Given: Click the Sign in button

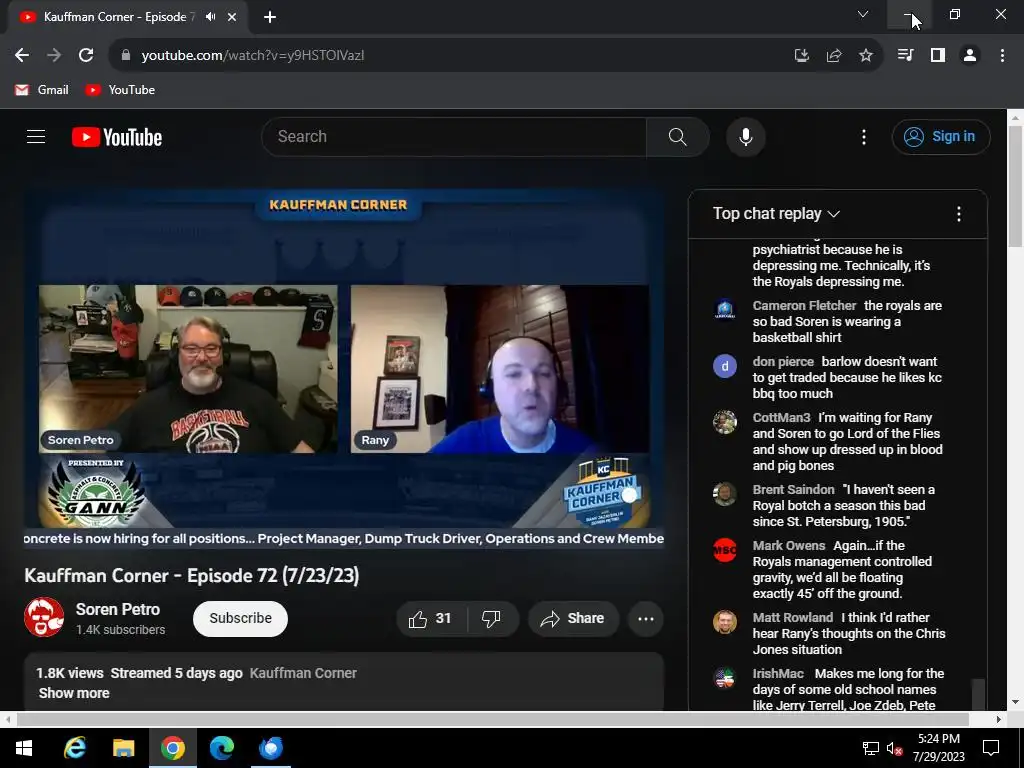Looking at the screenshot, I should 940,136.
